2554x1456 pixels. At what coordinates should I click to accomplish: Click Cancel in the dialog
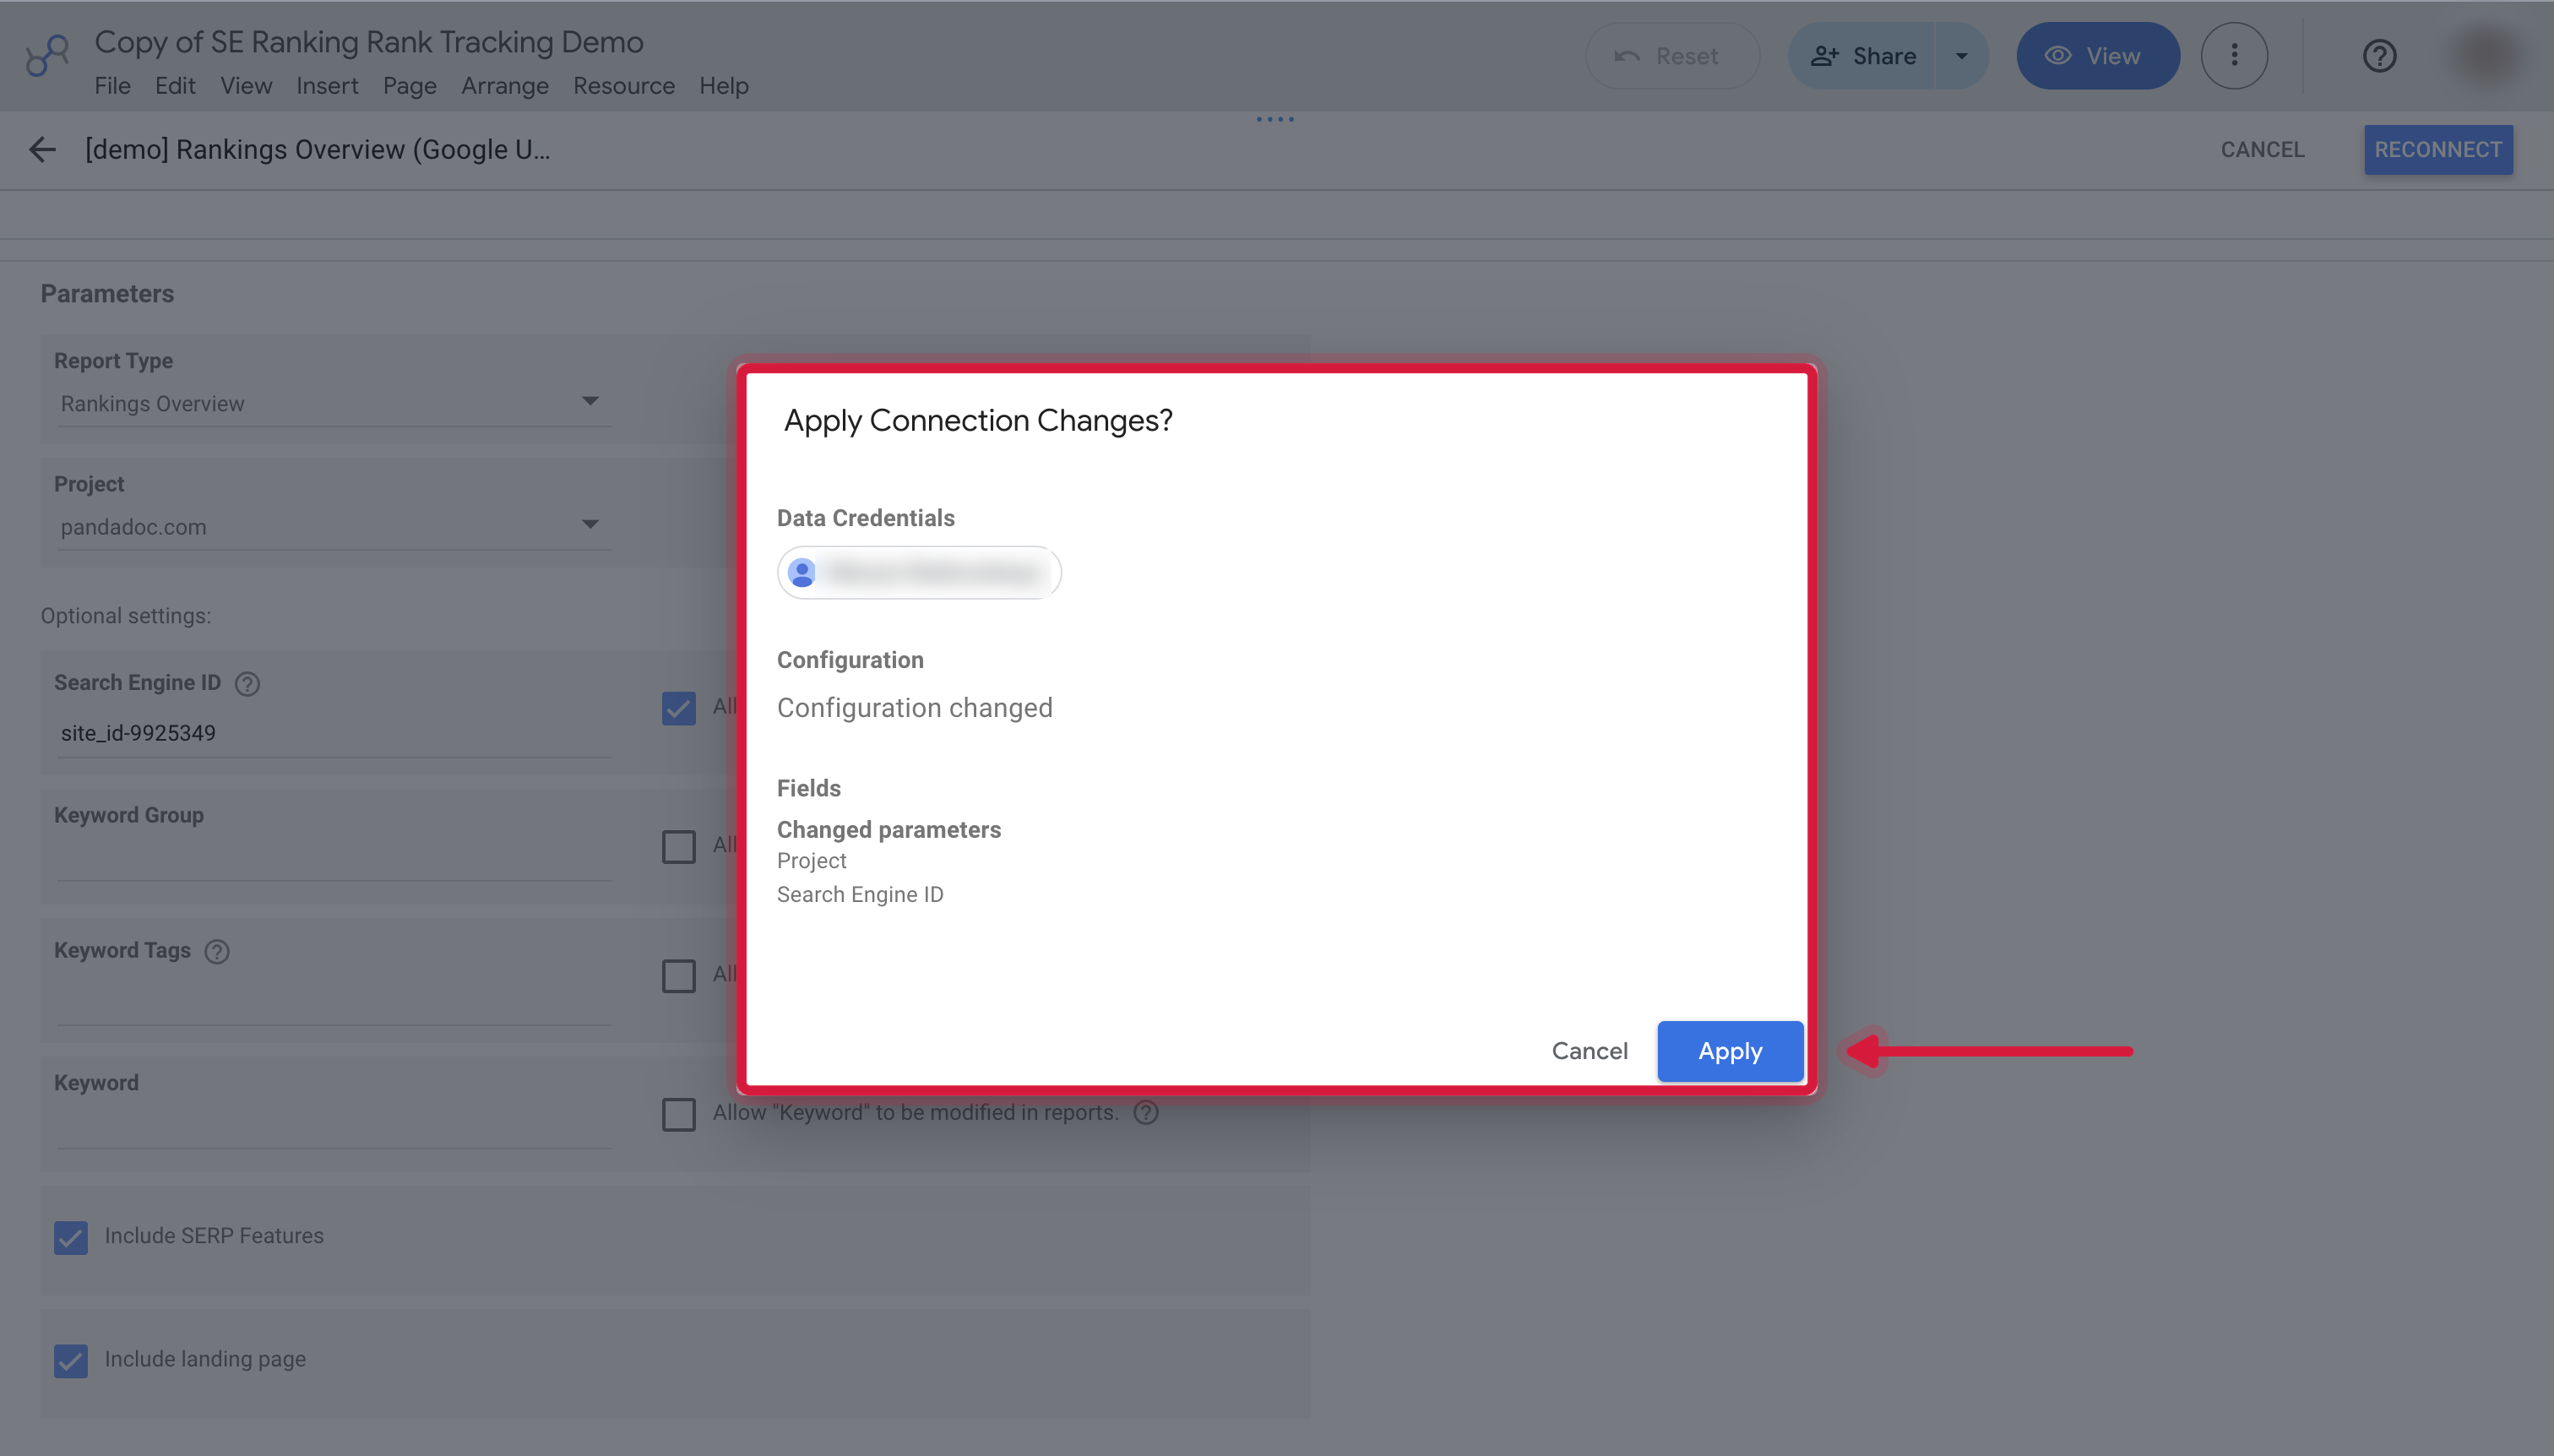pos(1589,1051)
